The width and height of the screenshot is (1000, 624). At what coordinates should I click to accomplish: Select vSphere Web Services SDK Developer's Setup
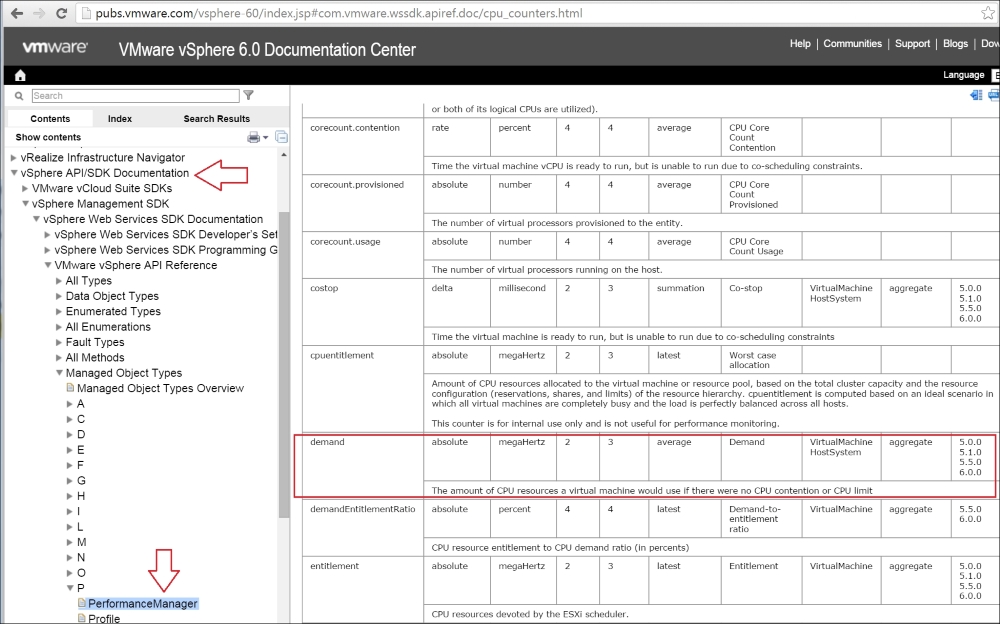[x=166, y=234]
